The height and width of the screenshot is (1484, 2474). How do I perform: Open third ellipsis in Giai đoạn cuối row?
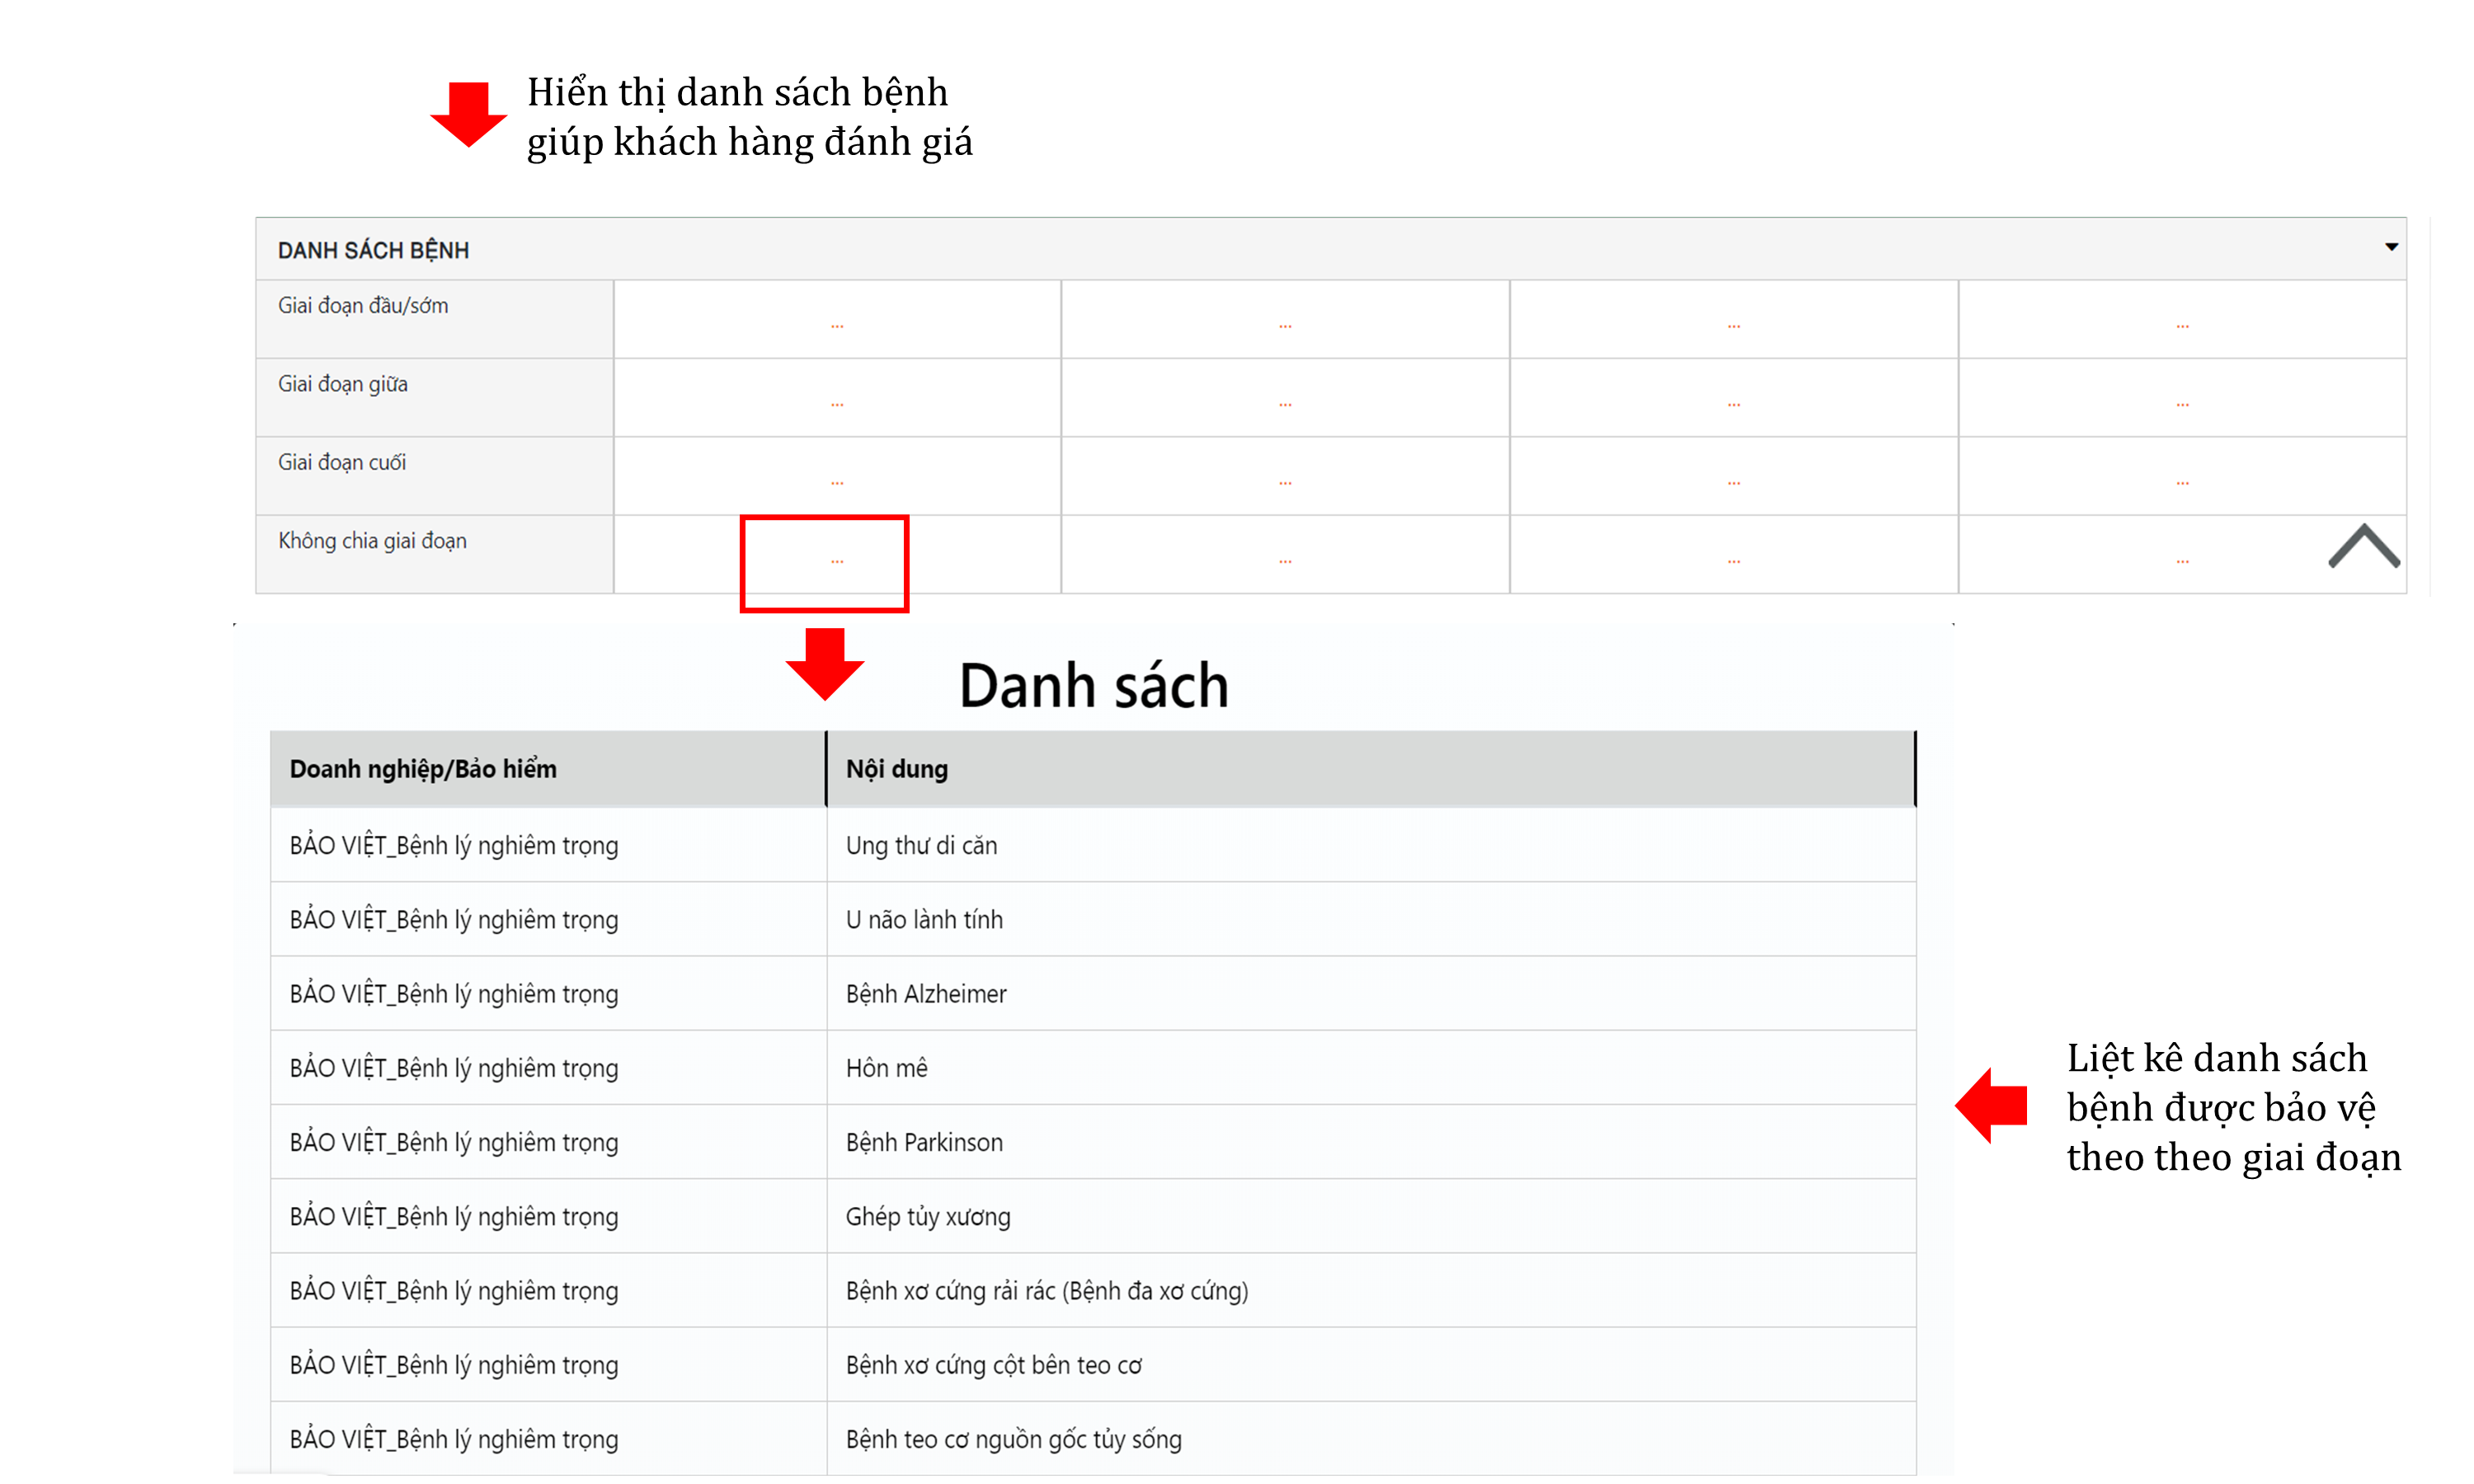point(1733,483)
